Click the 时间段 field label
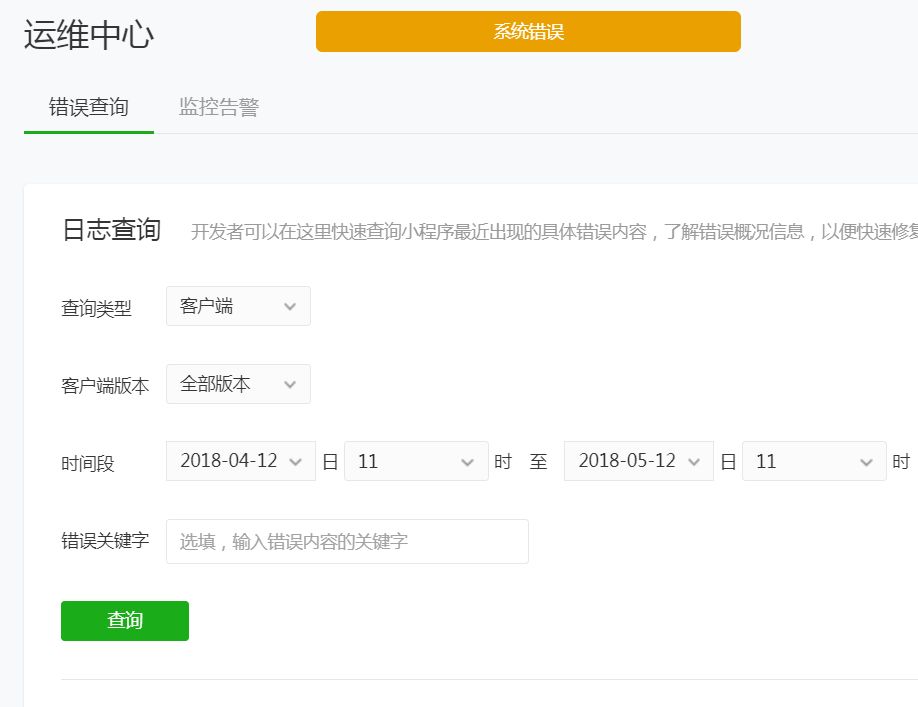The image size is (918, 707). (x=87, y=464)
